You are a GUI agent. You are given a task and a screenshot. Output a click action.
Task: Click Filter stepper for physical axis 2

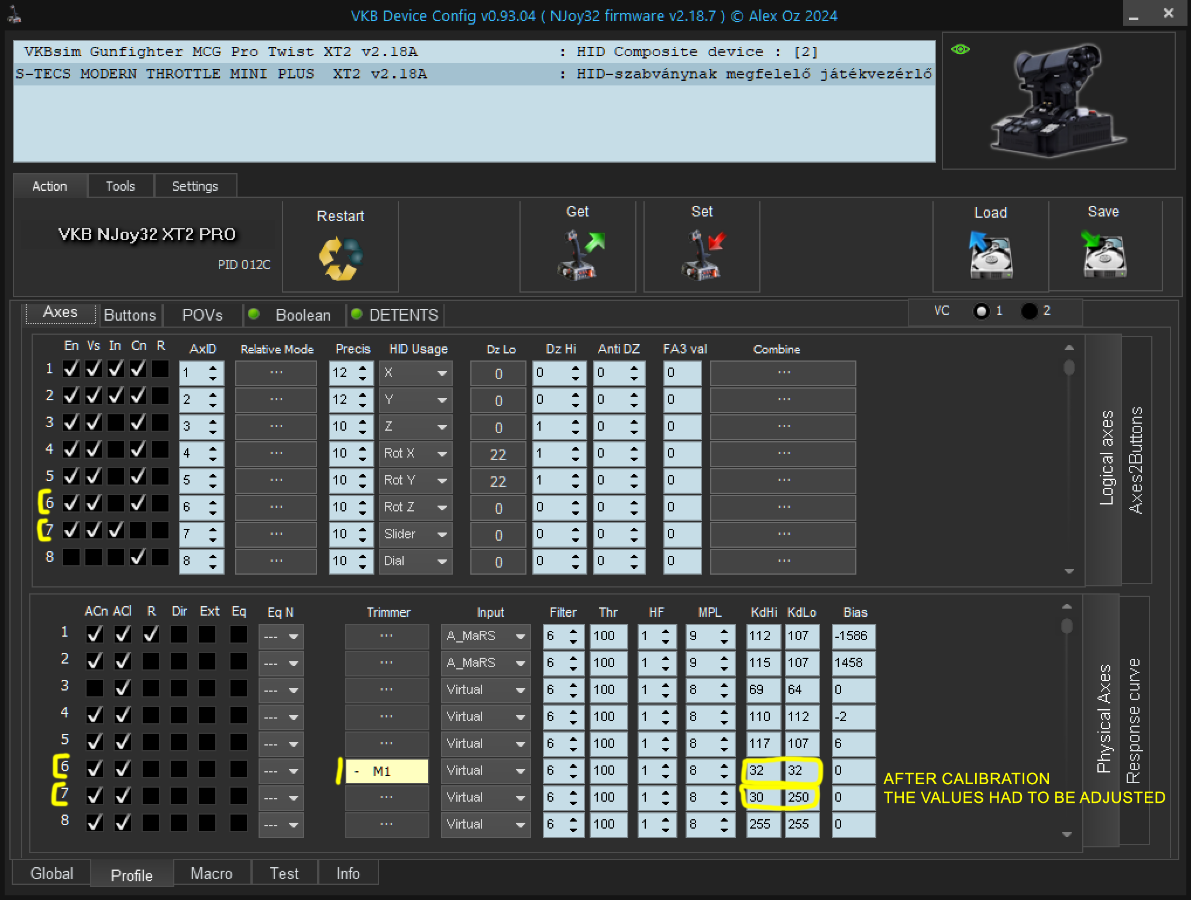(573, 663)
